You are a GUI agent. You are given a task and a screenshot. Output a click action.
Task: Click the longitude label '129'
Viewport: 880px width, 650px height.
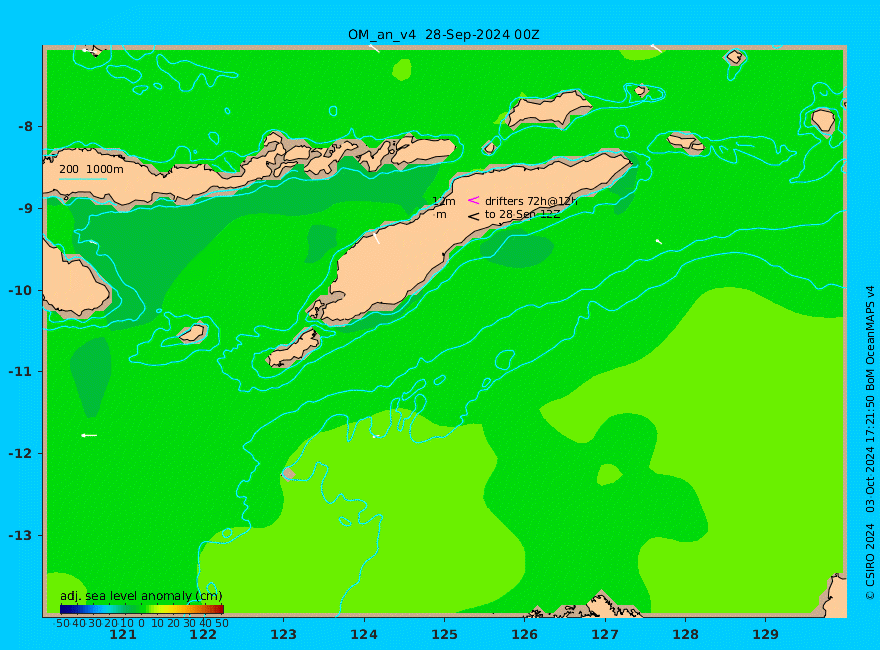click(766, 635)
